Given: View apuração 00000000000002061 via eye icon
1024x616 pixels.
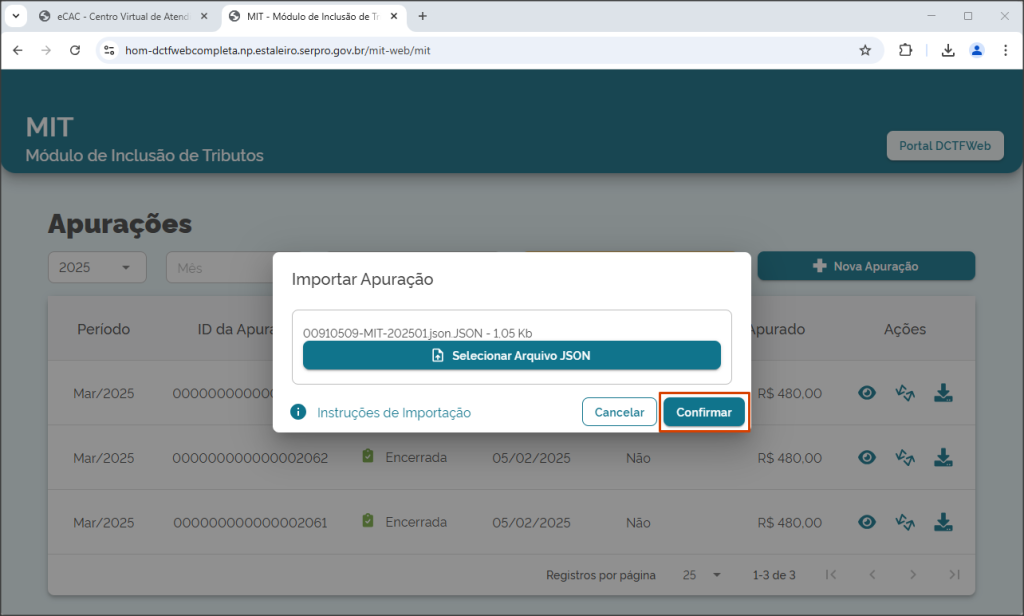Looking at the screenshot, I should (x=867, y=523).
